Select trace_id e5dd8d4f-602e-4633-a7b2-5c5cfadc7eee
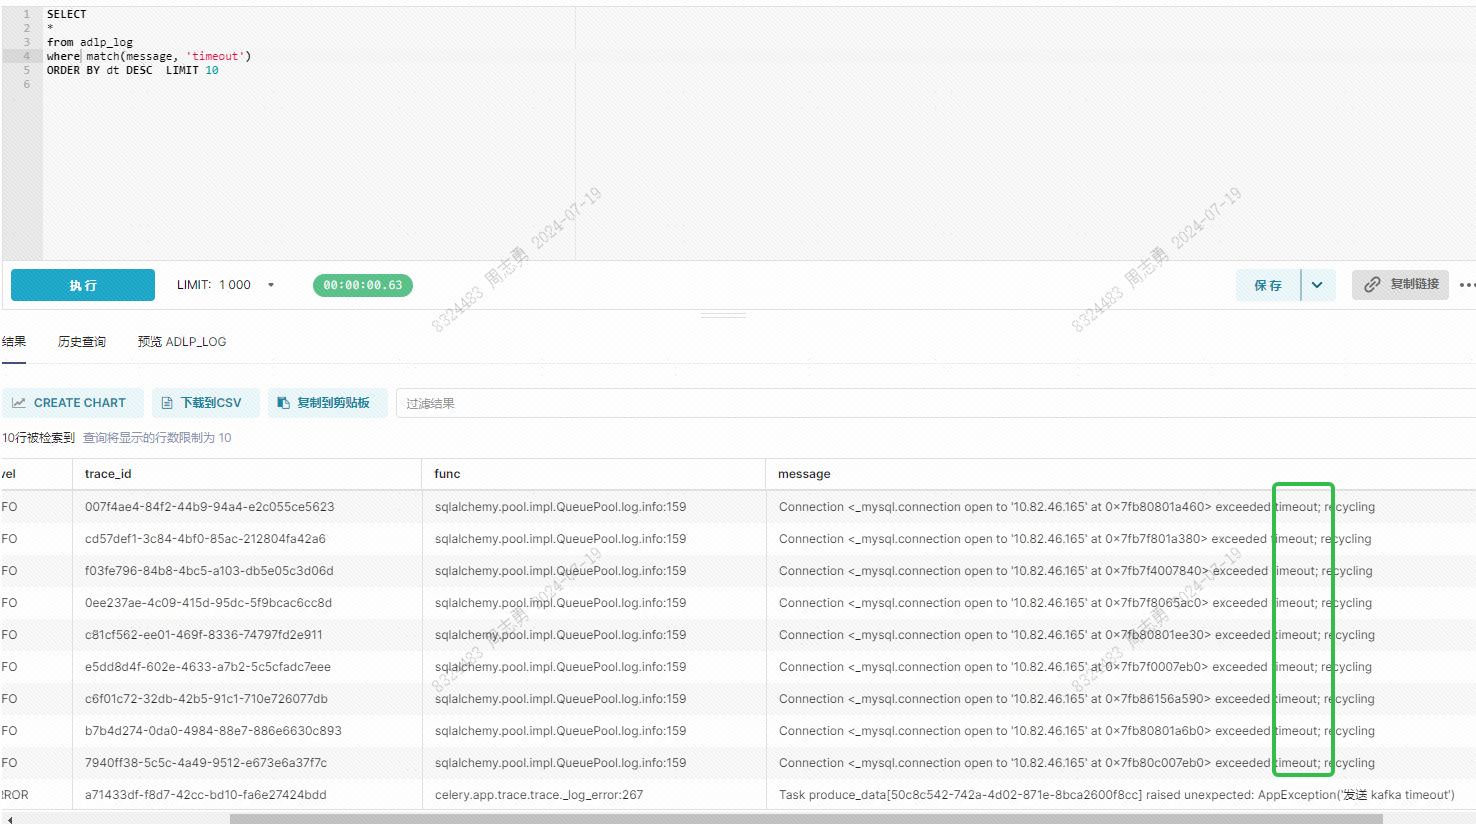 (x=208, y=667)
